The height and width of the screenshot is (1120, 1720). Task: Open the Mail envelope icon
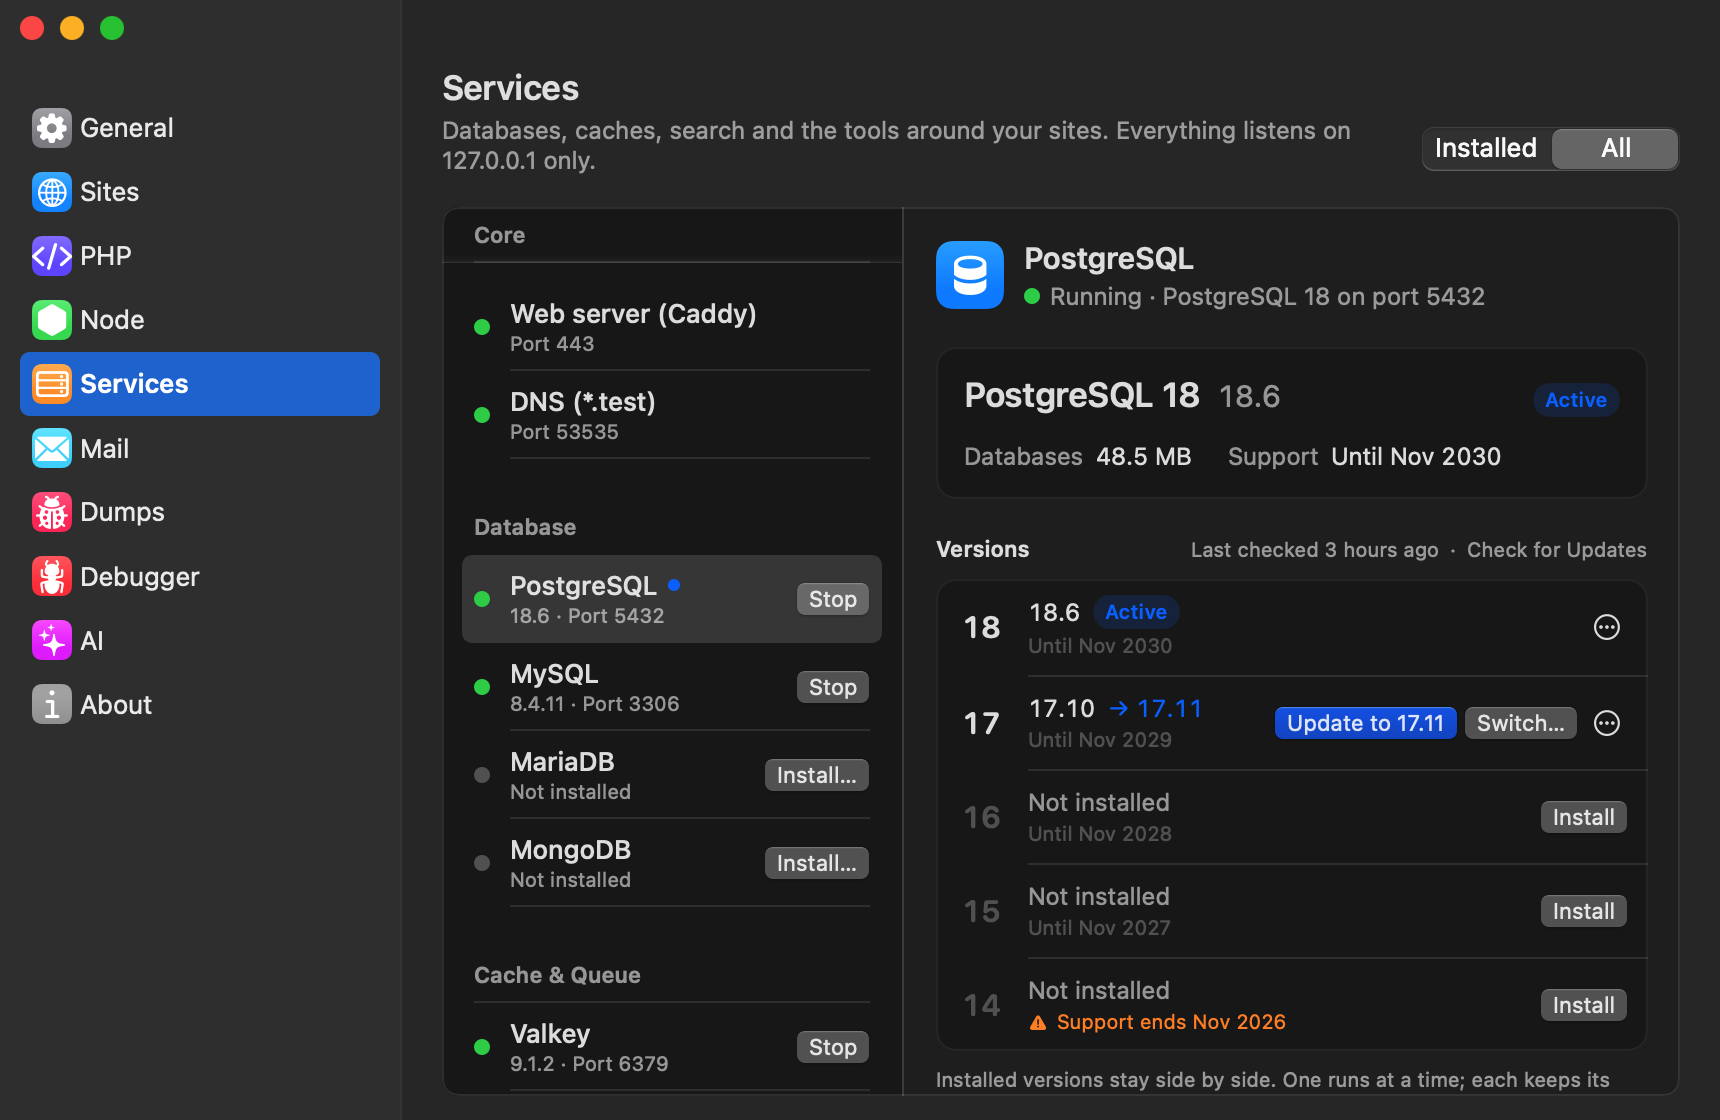coord(52,448)
